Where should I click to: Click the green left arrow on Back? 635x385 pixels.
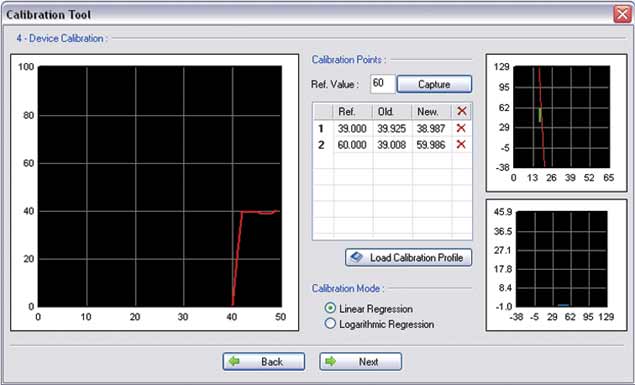pos(234,361)
